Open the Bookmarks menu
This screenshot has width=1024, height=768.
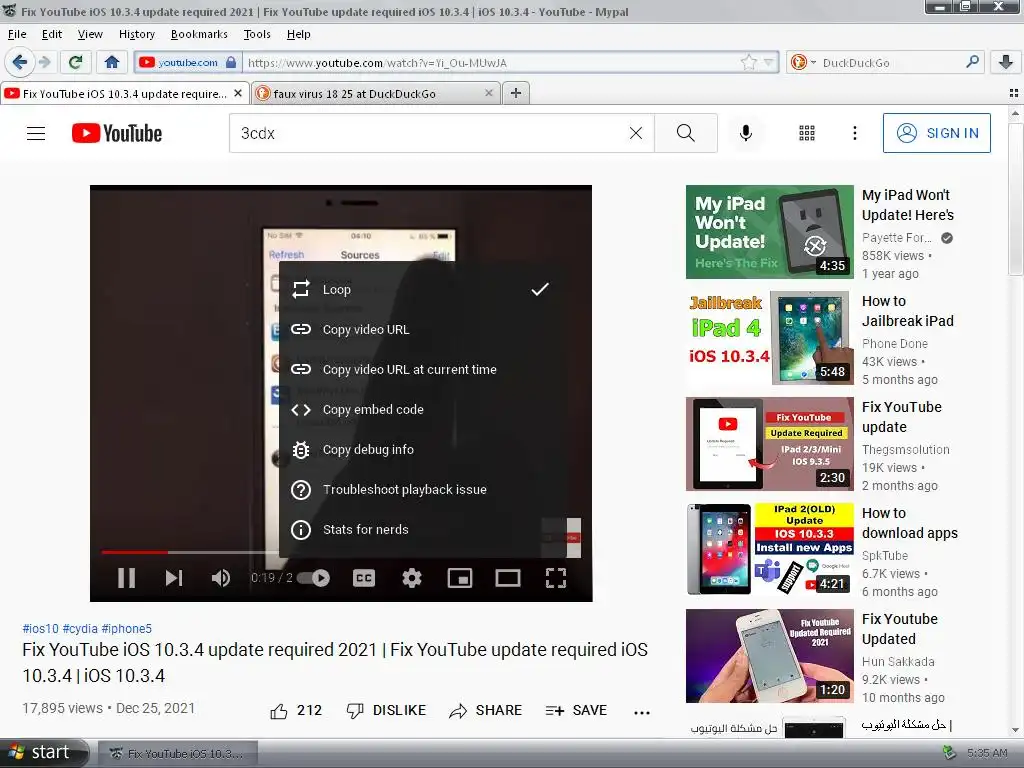[199, 34]
